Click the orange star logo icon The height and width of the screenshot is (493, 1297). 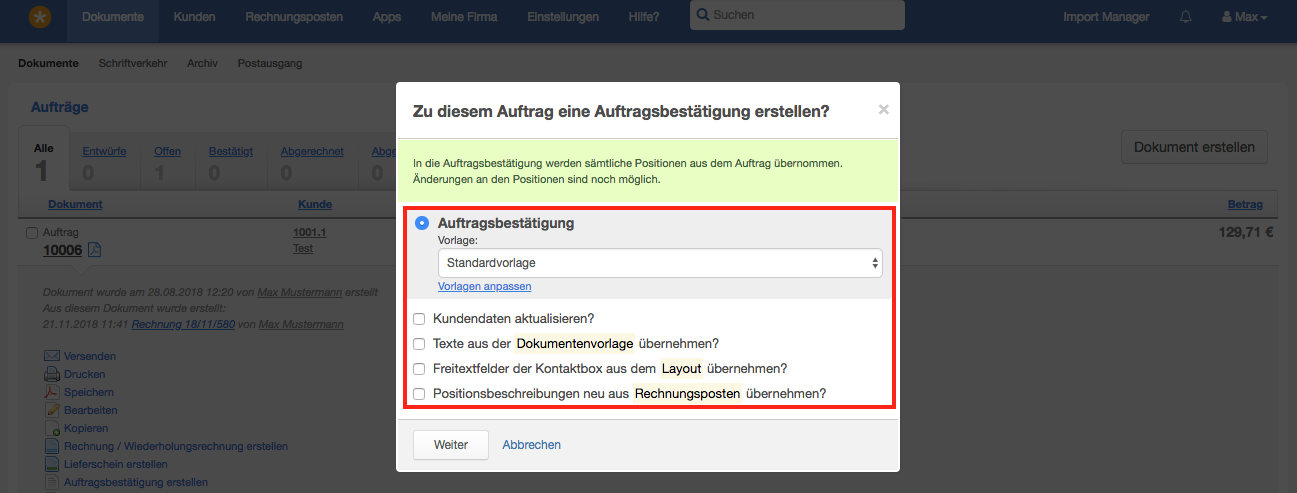tap(40, 17)
